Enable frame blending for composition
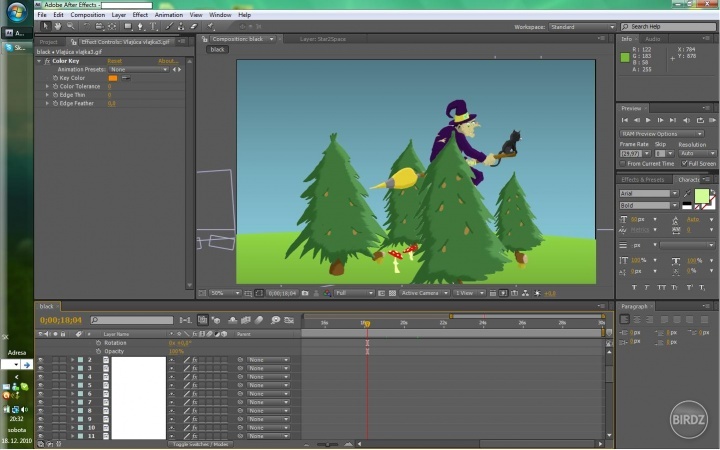 pos(246,320)
